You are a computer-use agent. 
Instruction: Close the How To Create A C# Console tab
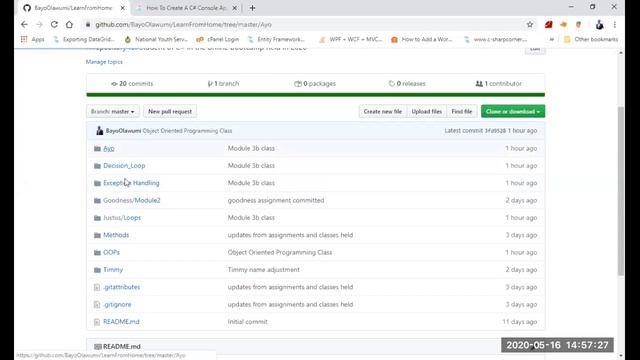(x=234, y=8)
